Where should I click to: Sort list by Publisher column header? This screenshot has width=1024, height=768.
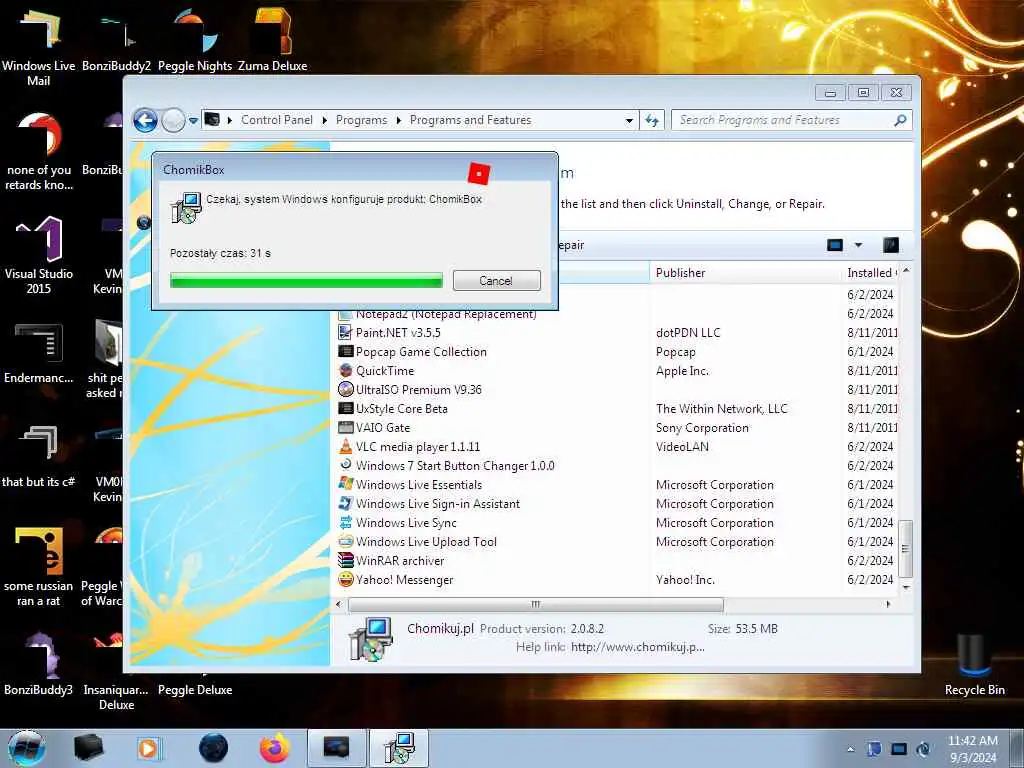click(745, 273)
